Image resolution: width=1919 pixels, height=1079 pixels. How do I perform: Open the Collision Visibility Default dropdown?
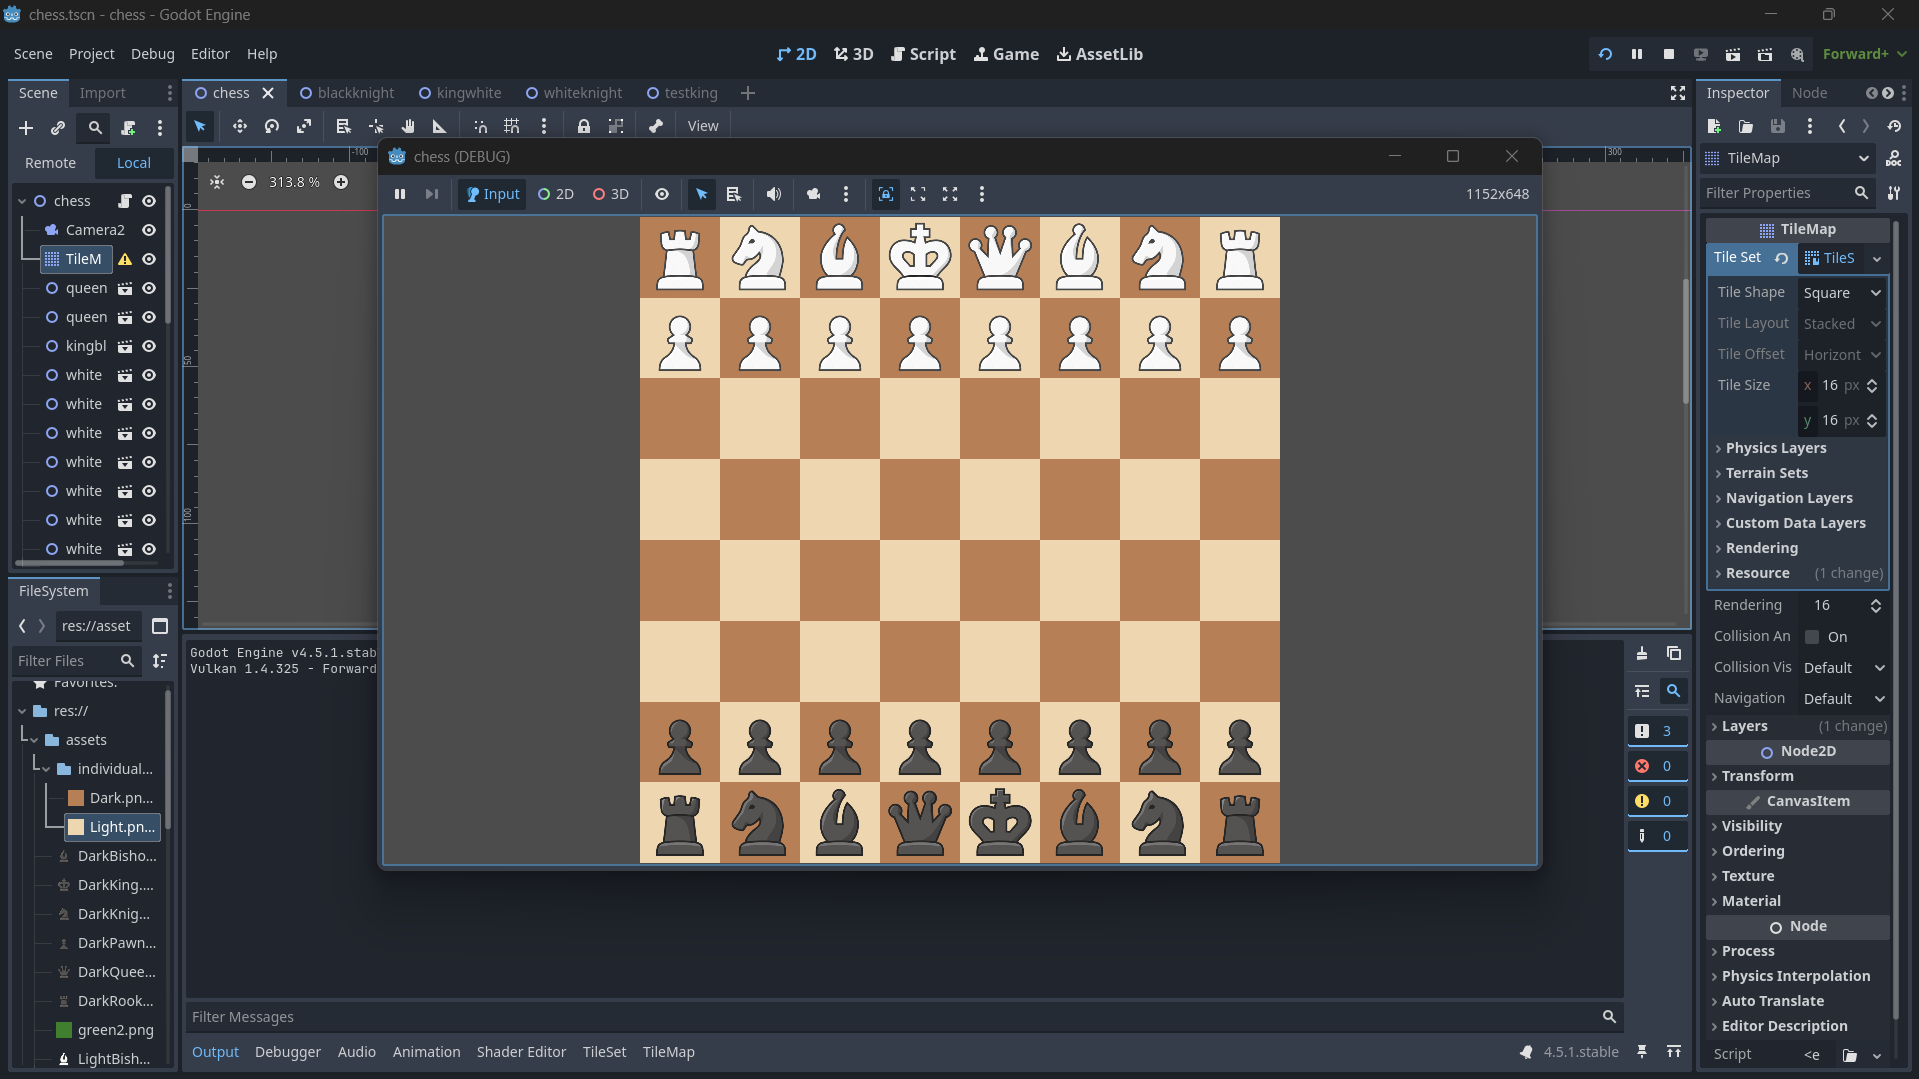point(1844,668)
